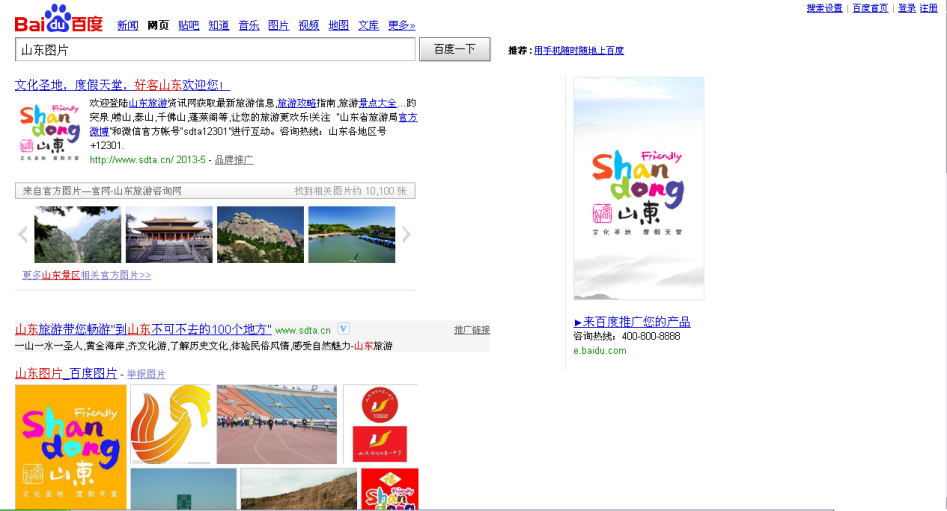Click the 来自官方图片 source bar
The width and height of the screenshot is (947, 511).
pos(215,191)
